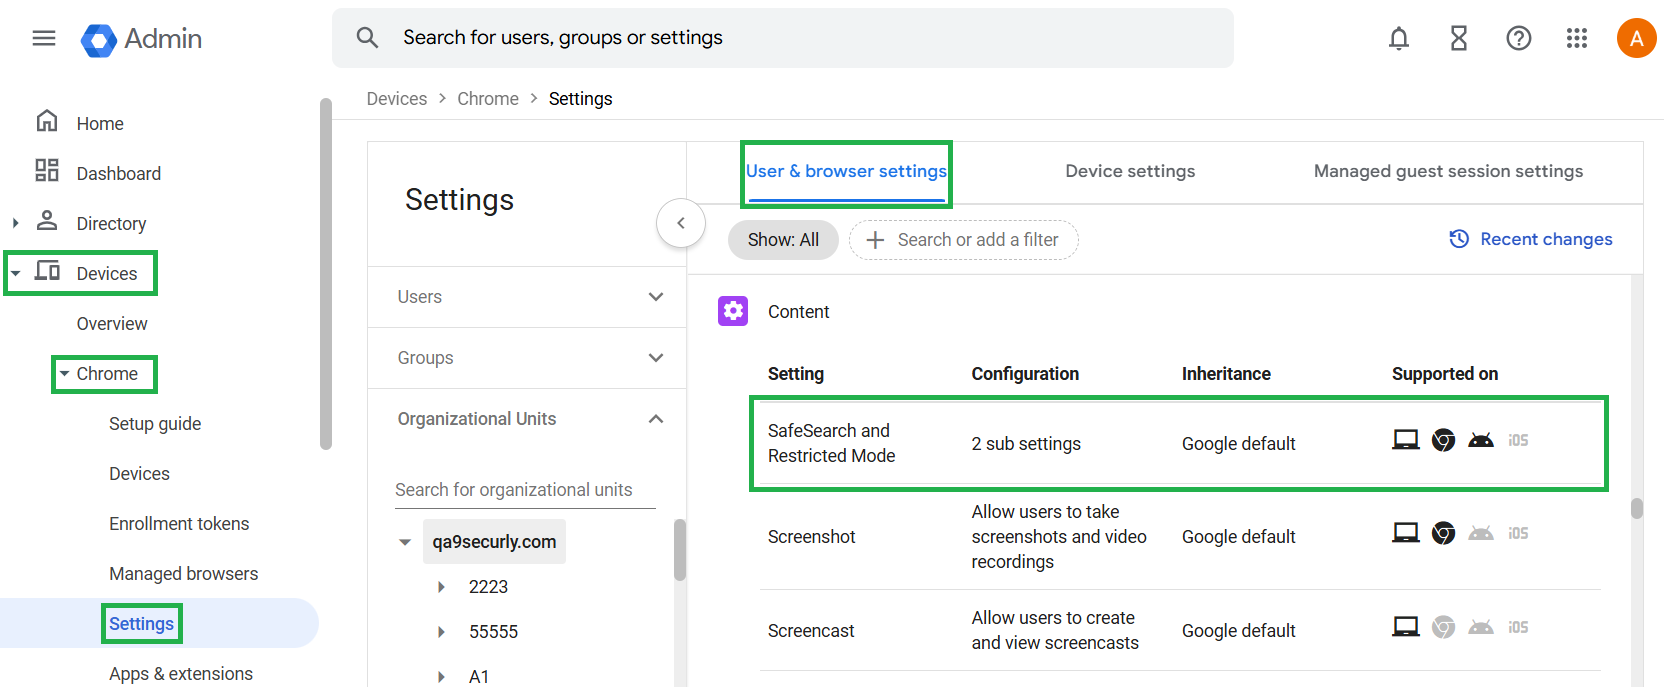Open Setup guide under Chrome
Viewport: 1664px width, 687px height.
click(x=155, y=424)
